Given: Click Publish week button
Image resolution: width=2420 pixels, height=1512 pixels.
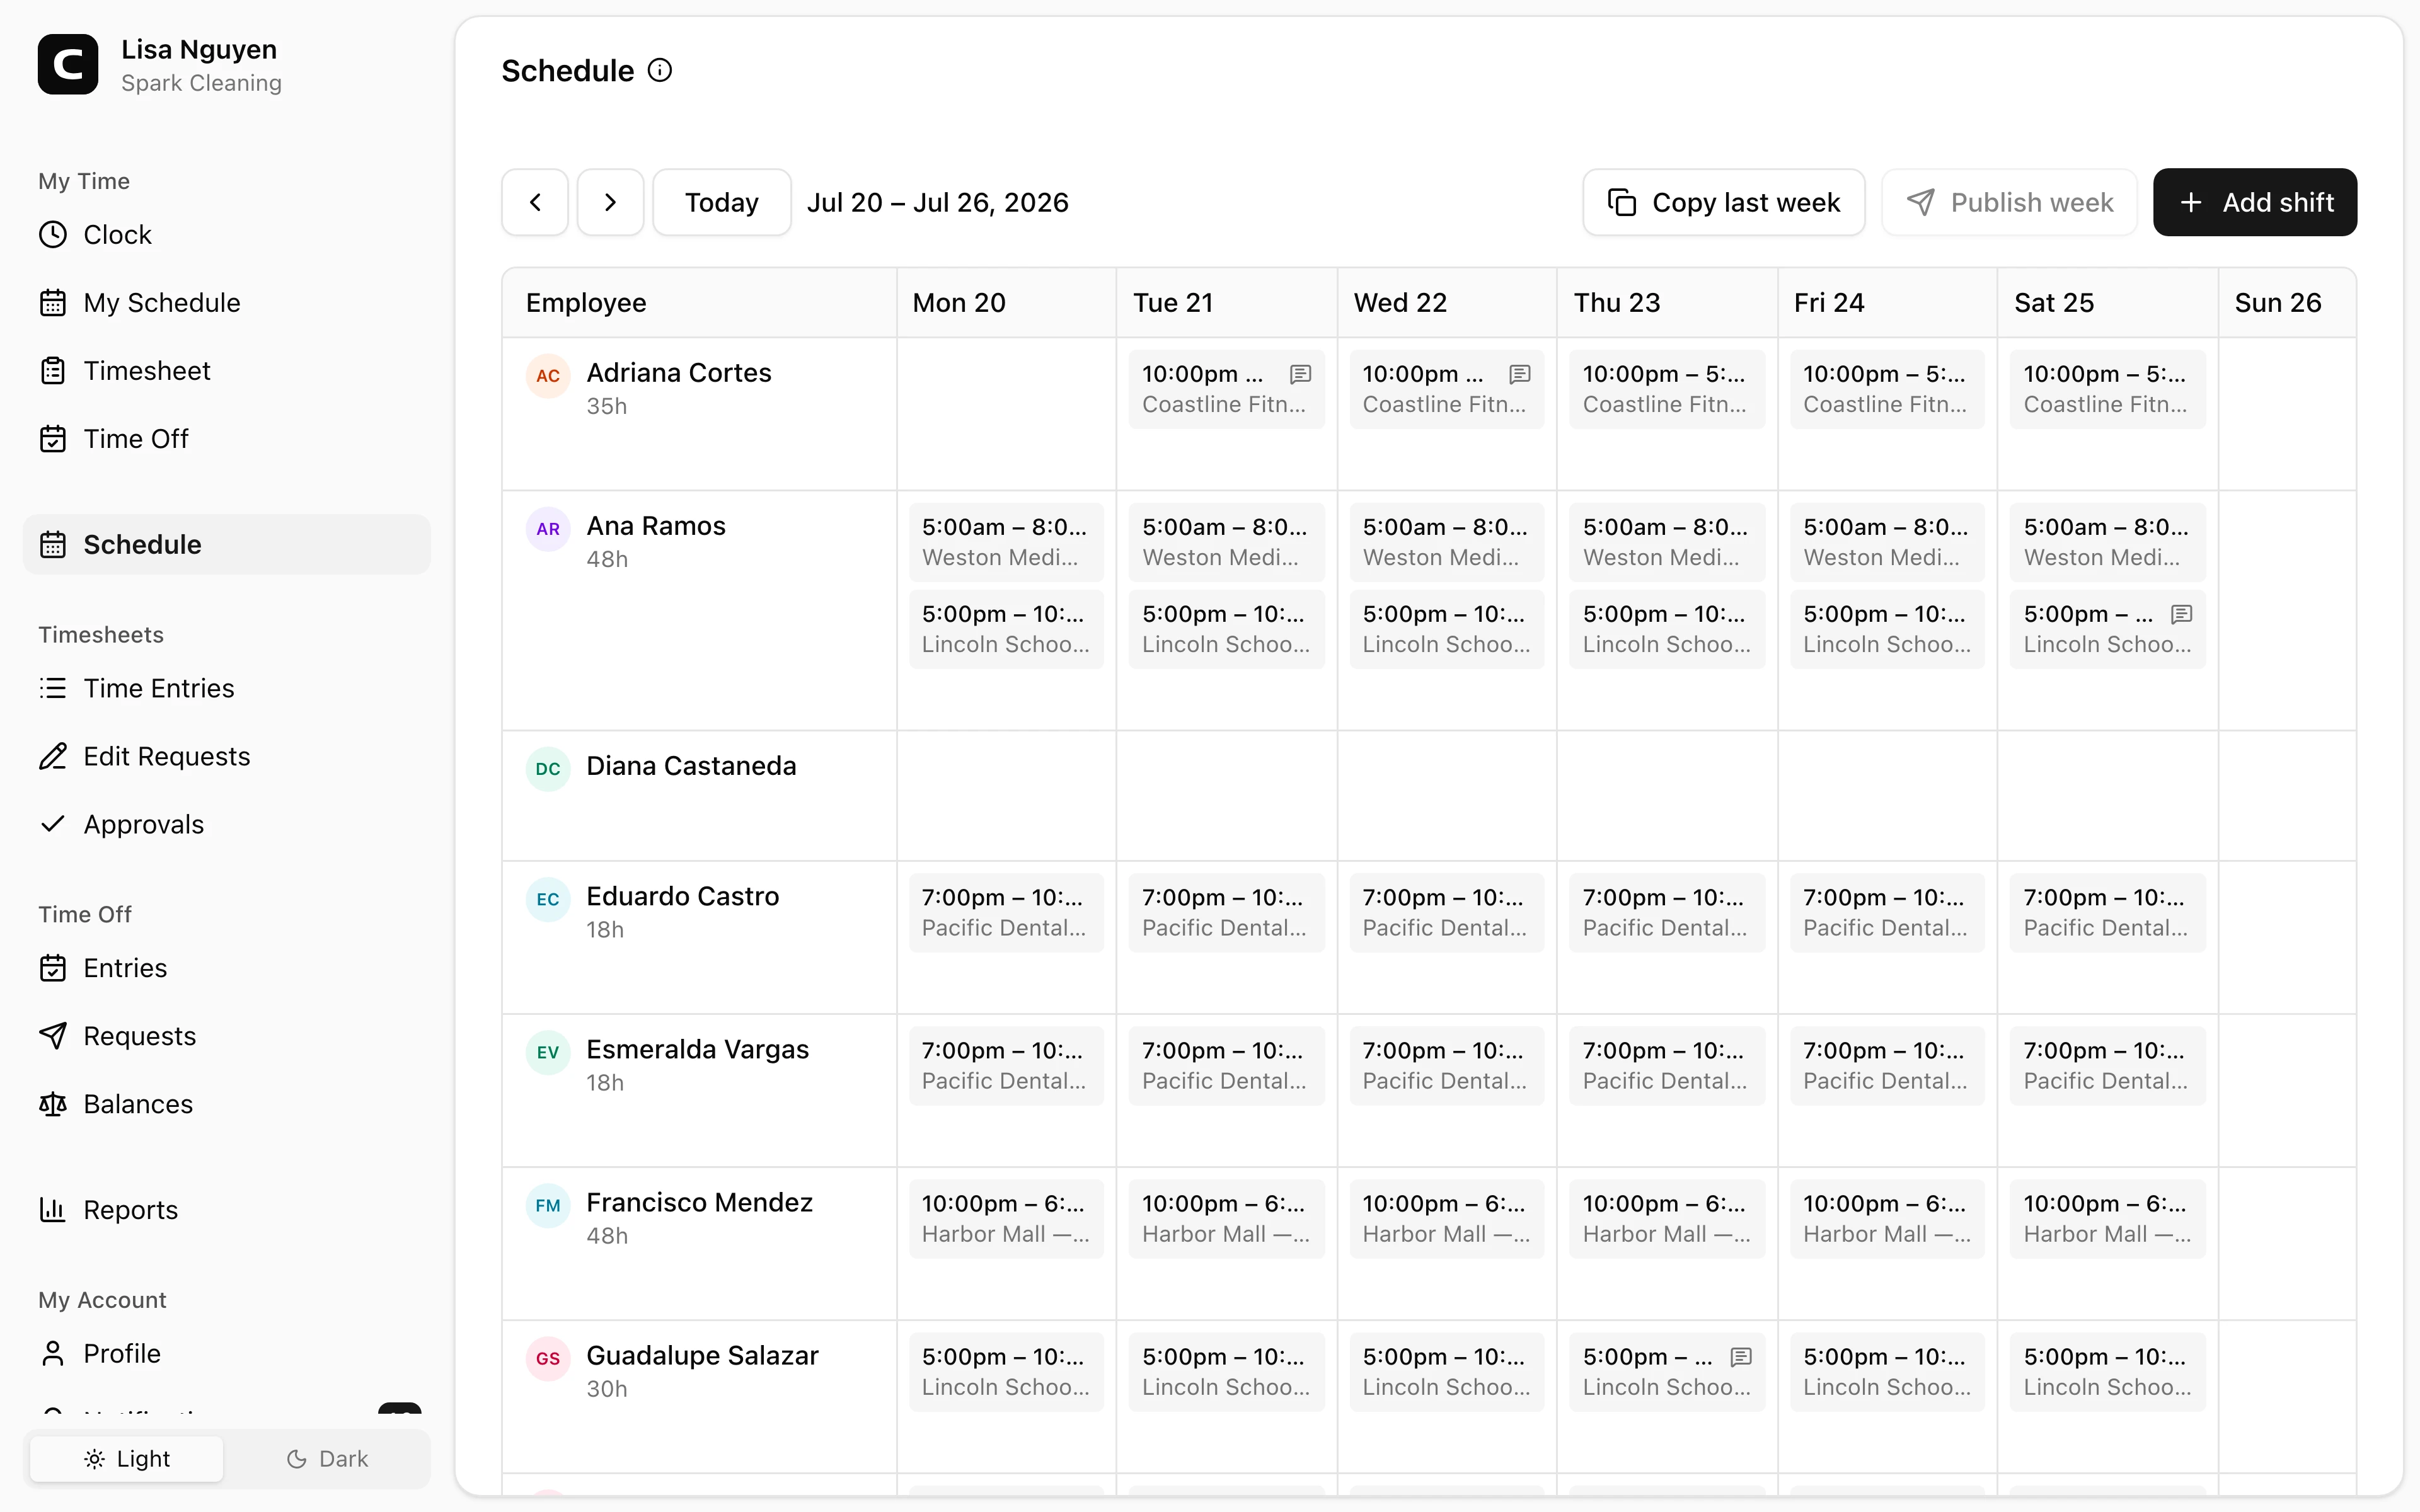Looking at the screenshot, I should click(x=2009, y=203).
